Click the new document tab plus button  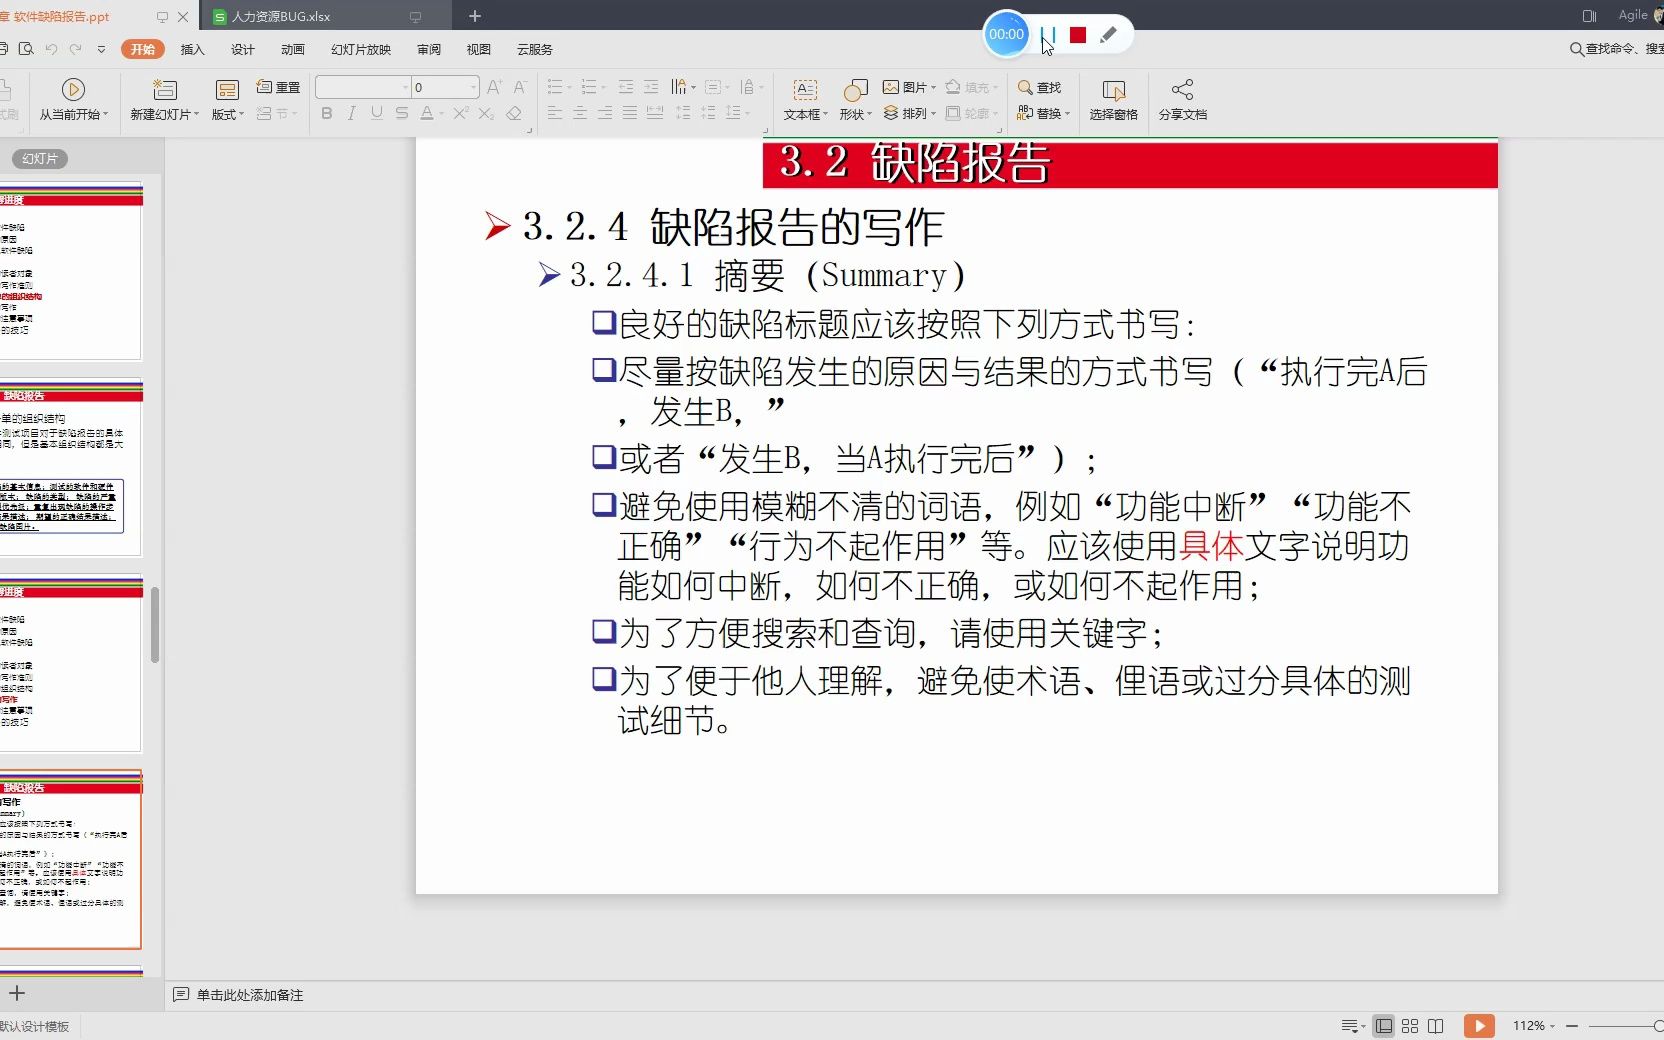[475, 16]
